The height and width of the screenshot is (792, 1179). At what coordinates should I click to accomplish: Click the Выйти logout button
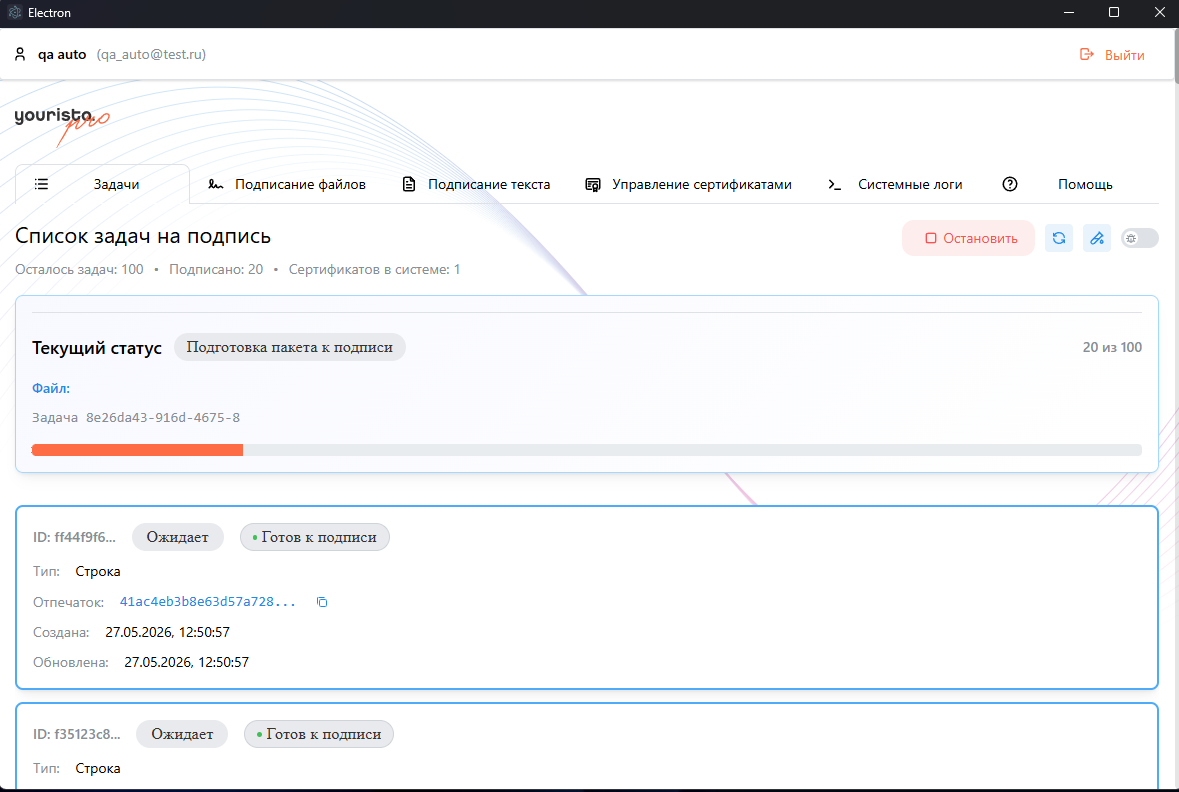tap(1112, 55)
